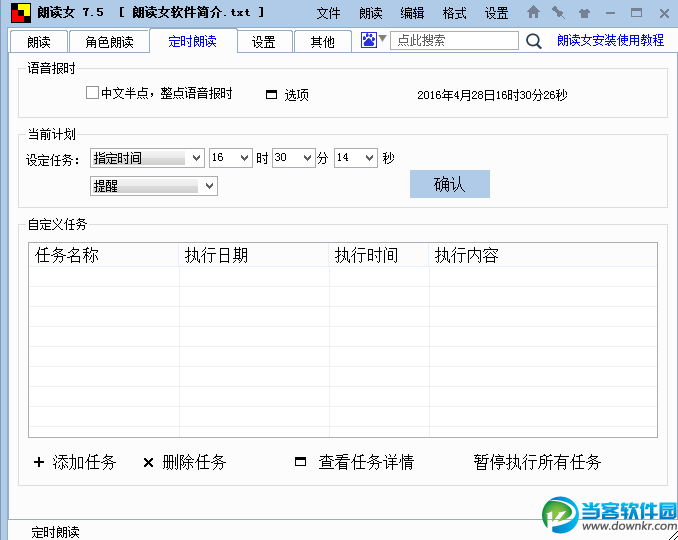Viewport: 678px width, 540px height.
Task: Click the 选项 window icon
Action: click(x=271, y=94)
